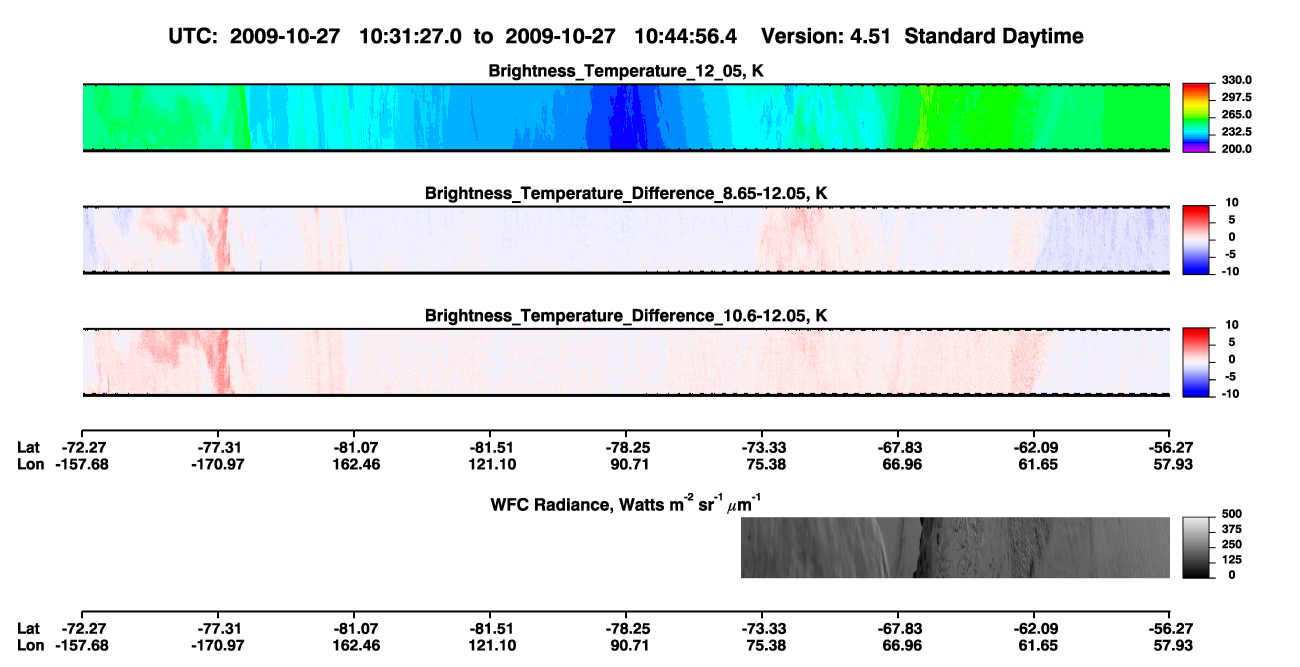Click longitude 162.46 on the upper axis
Screen dimensions: 1300x667
355,464
